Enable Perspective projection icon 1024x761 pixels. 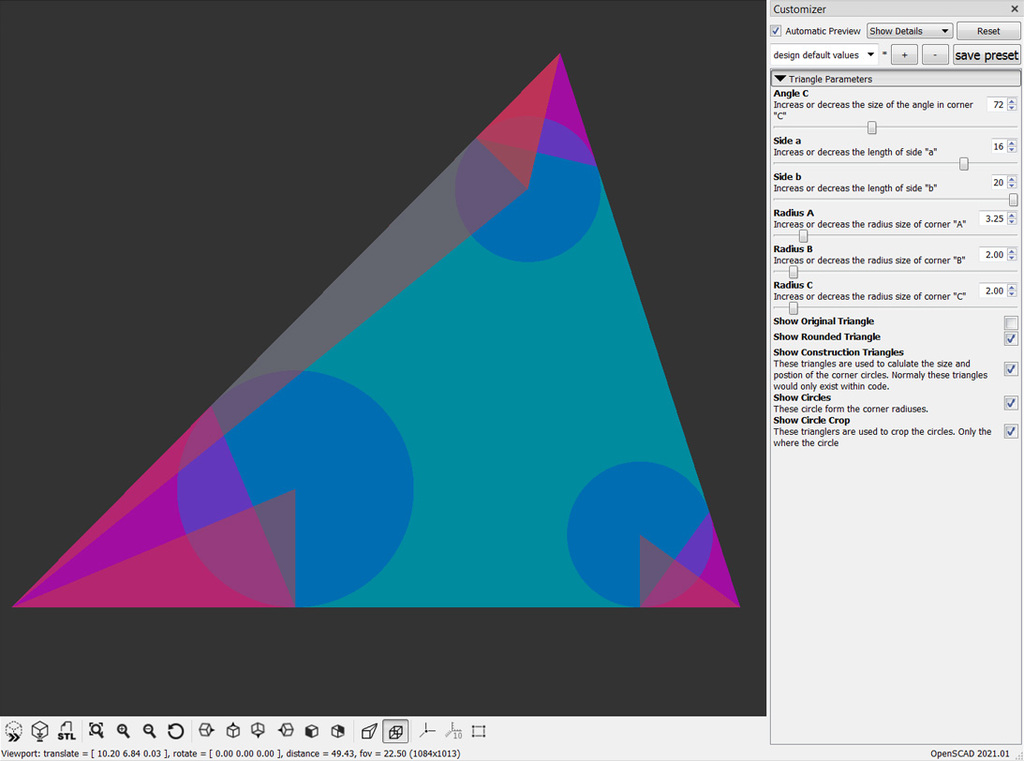pos(369,731)
